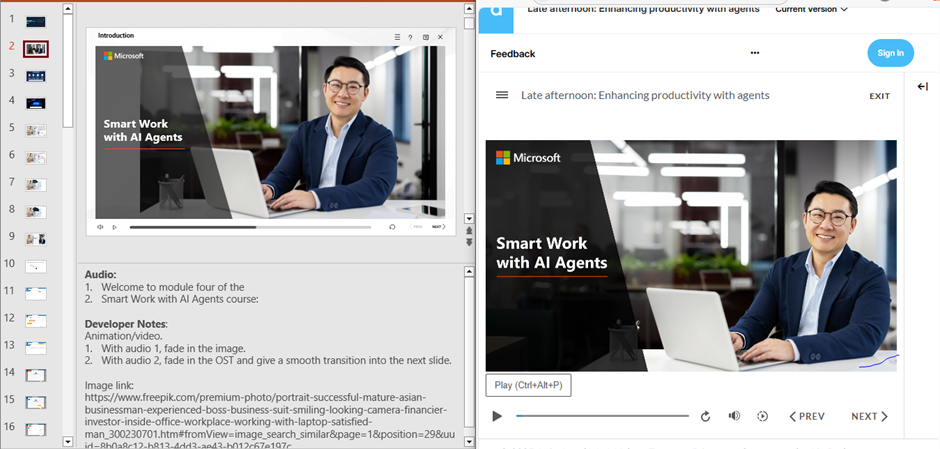This screenshot has width=940, height=449.
Task: Select slide 16 thumbnail in PowerPoint
Action: pyautogui.click(x=36, y=429)
